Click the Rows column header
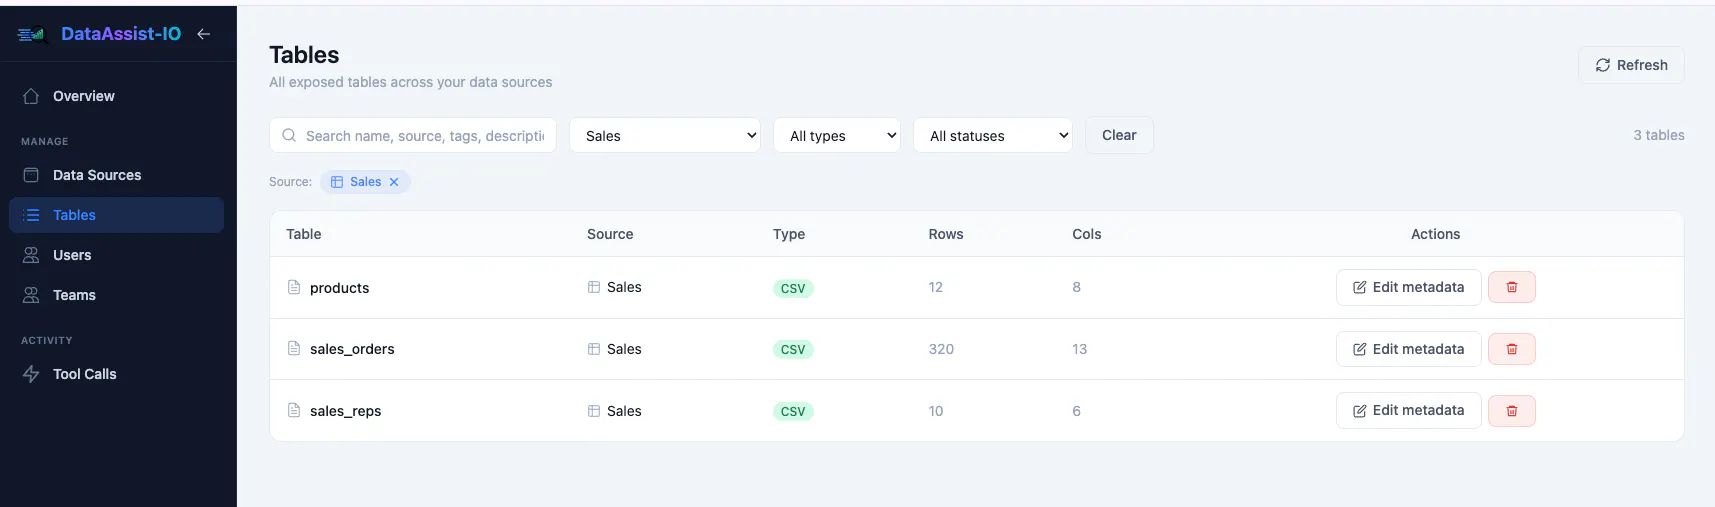Screen dimensions: 1715x507 (946, 234)
